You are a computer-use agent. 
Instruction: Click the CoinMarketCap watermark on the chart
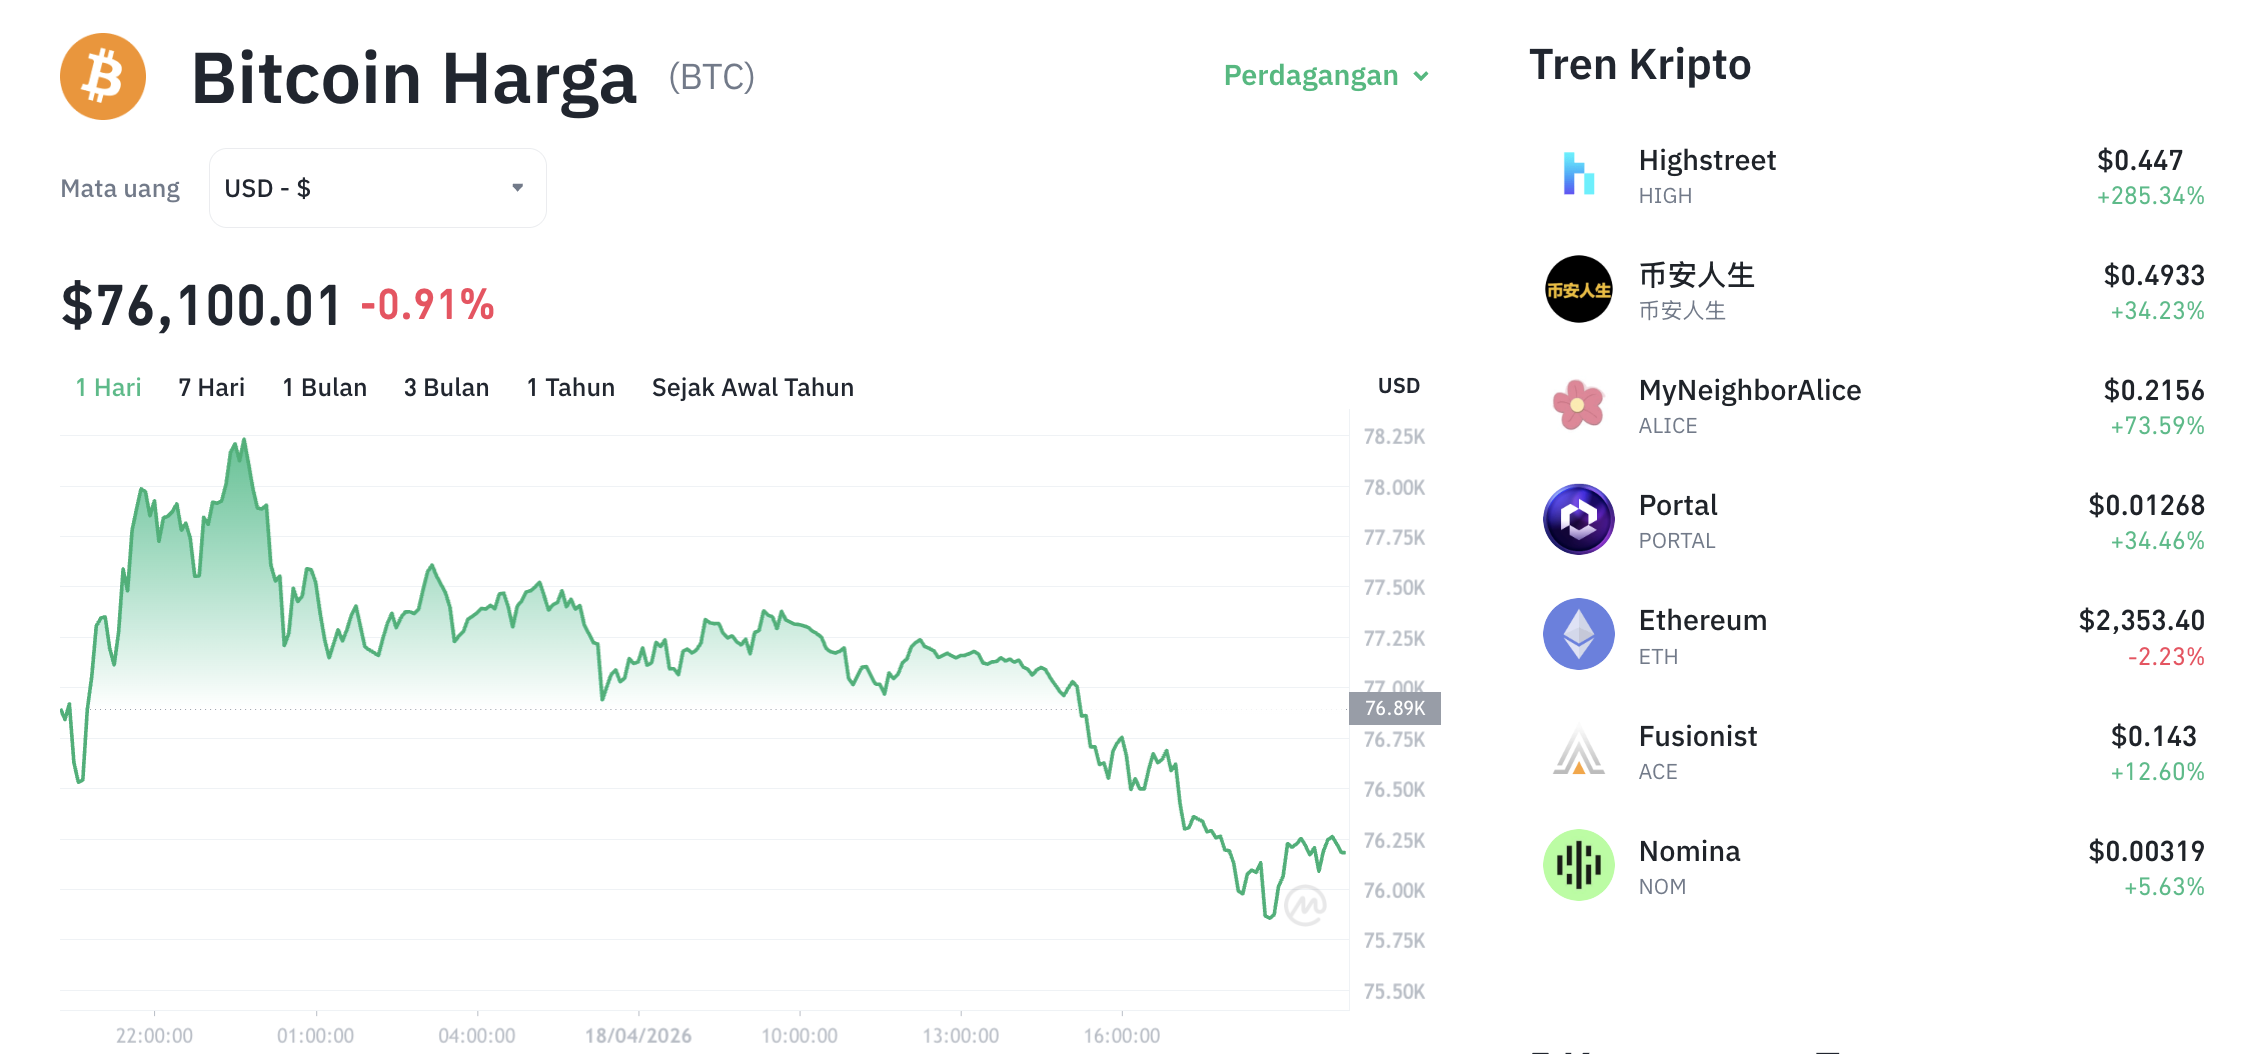tap(1305, 905)
